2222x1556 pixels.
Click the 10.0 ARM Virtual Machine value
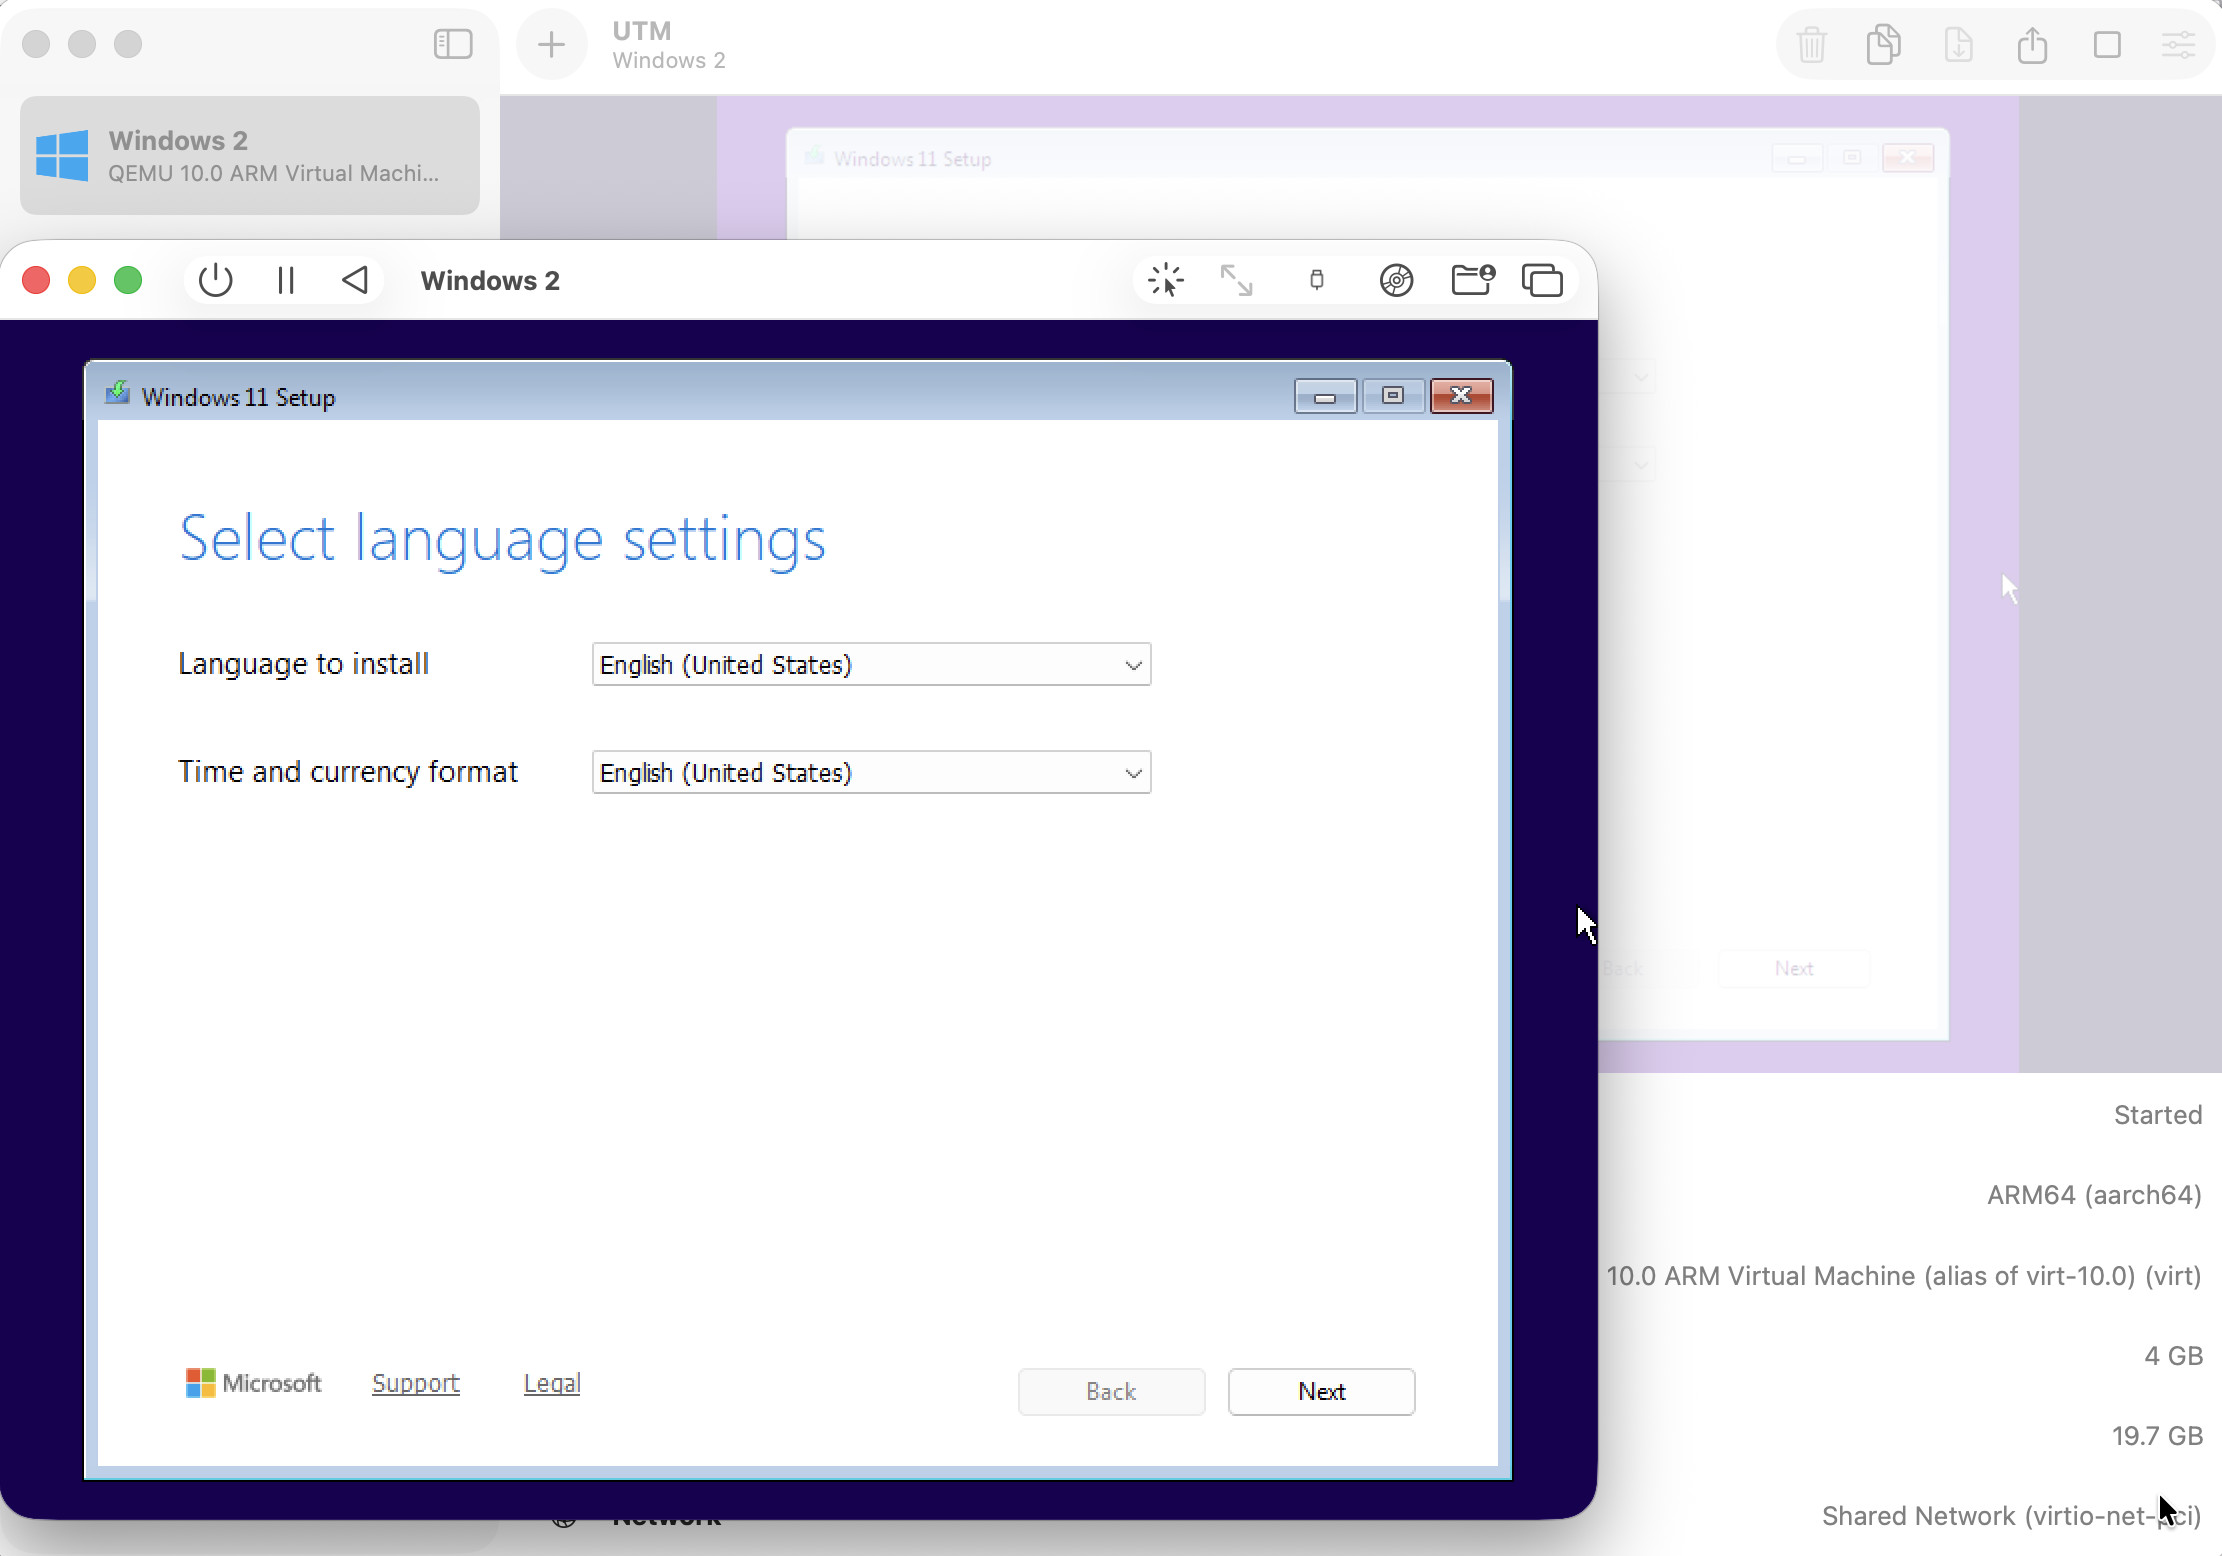(x=1904, y=1276)
